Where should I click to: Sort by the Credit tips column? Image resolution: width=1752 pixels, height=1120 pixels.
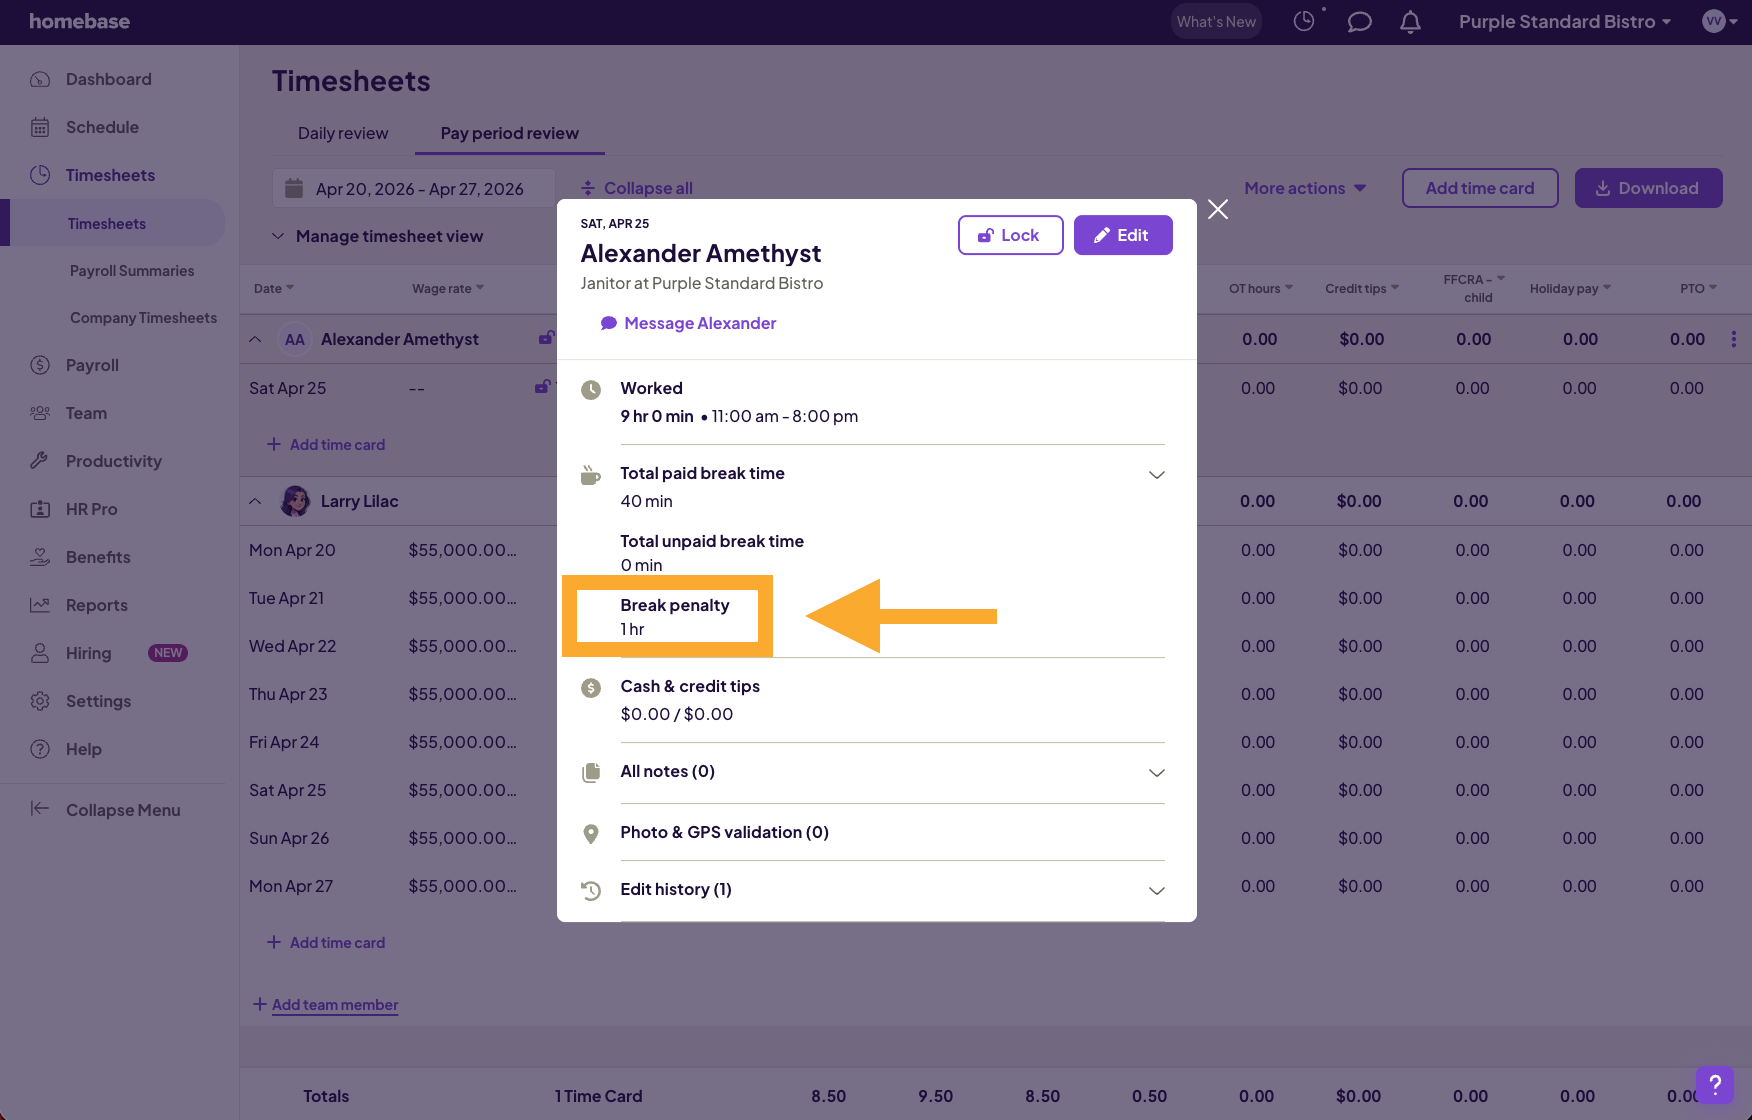[1362, 288]
